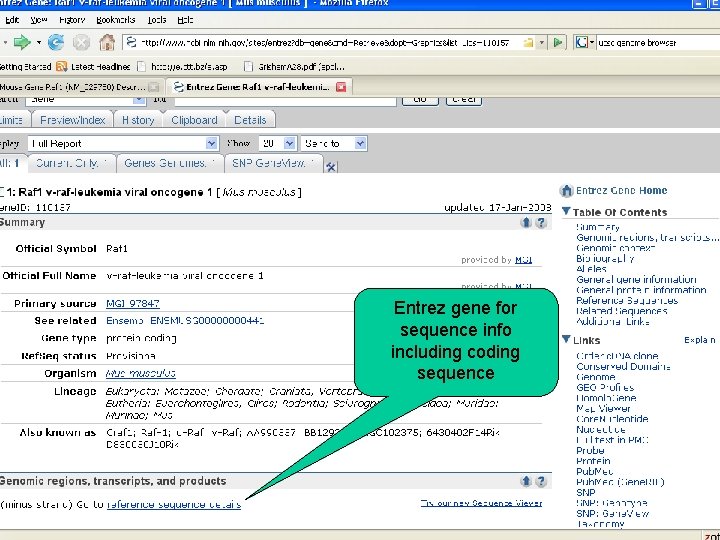Click the search engine icon in the search box

(581, 43)
